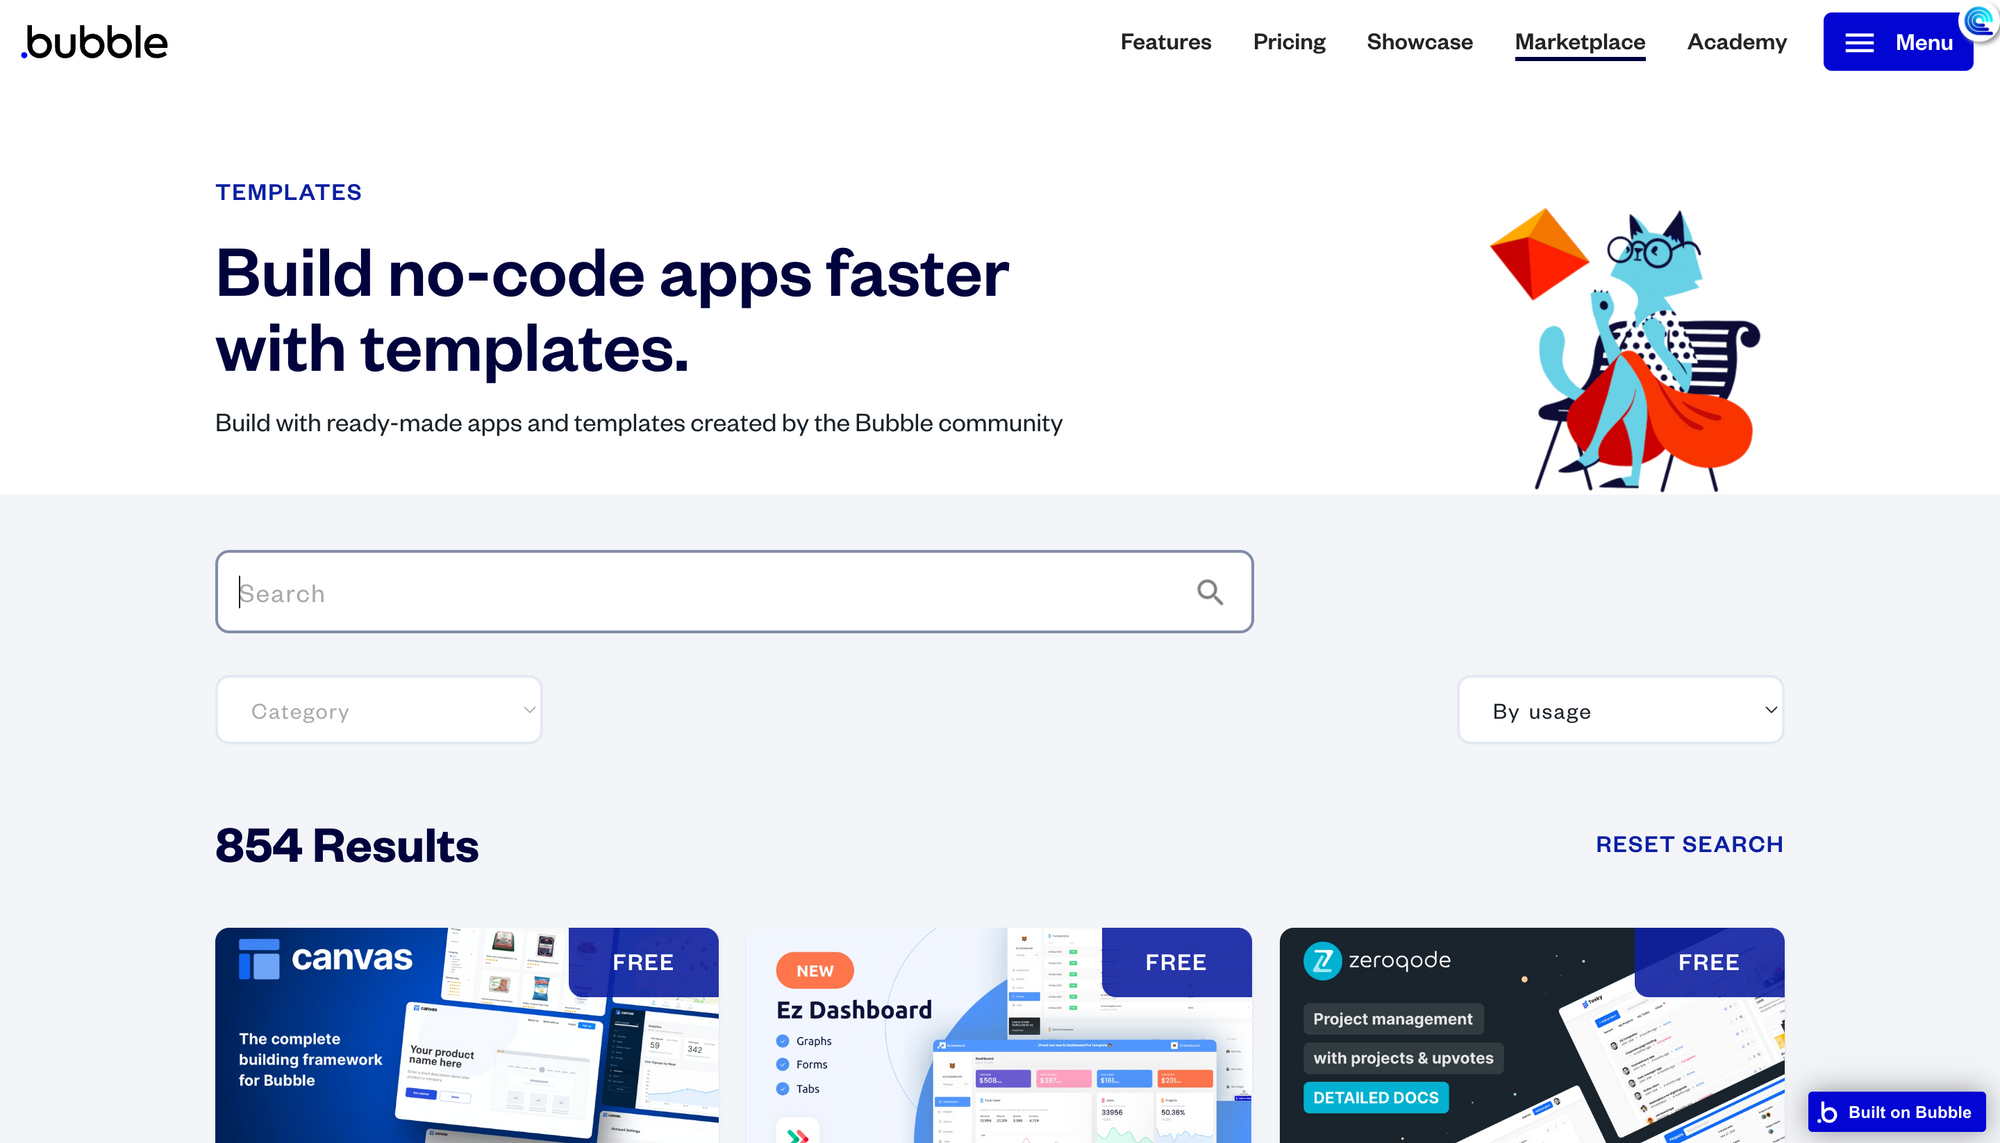Expand the By usage sort dropdown
The width and height of the screenshot is (2000, 1143).
(1621, 710)
